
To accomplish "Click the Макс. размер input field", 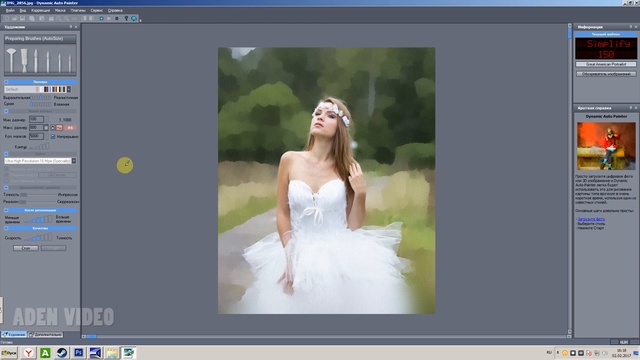I will pyautogui.click(x=36, y=128).
